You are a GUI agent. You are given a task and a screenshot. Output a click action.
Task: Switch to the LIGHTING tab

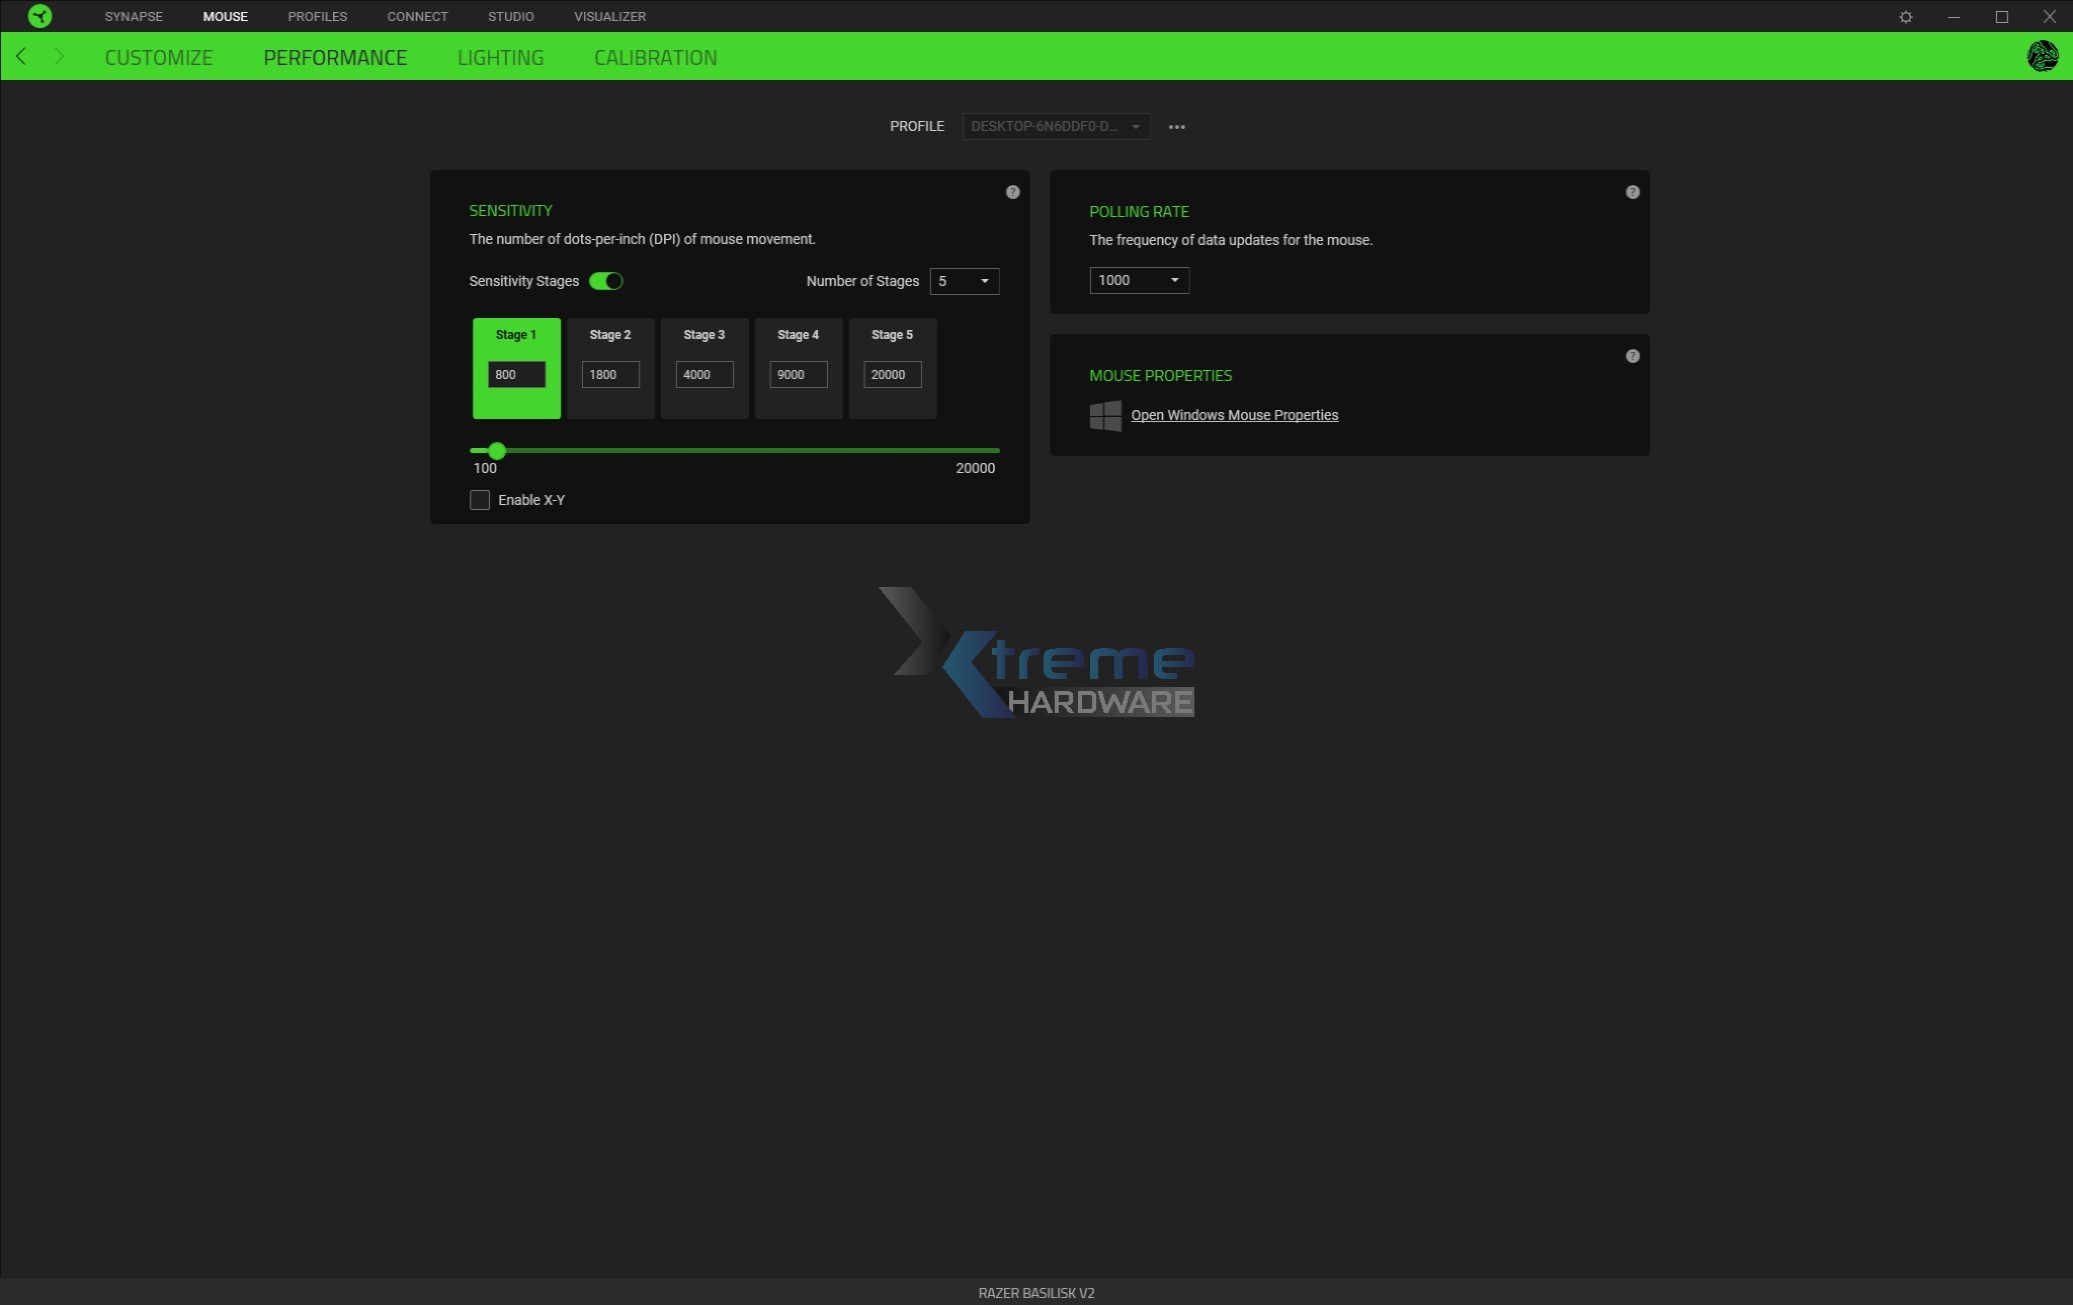pyautogui.click(x=500, y=57)
